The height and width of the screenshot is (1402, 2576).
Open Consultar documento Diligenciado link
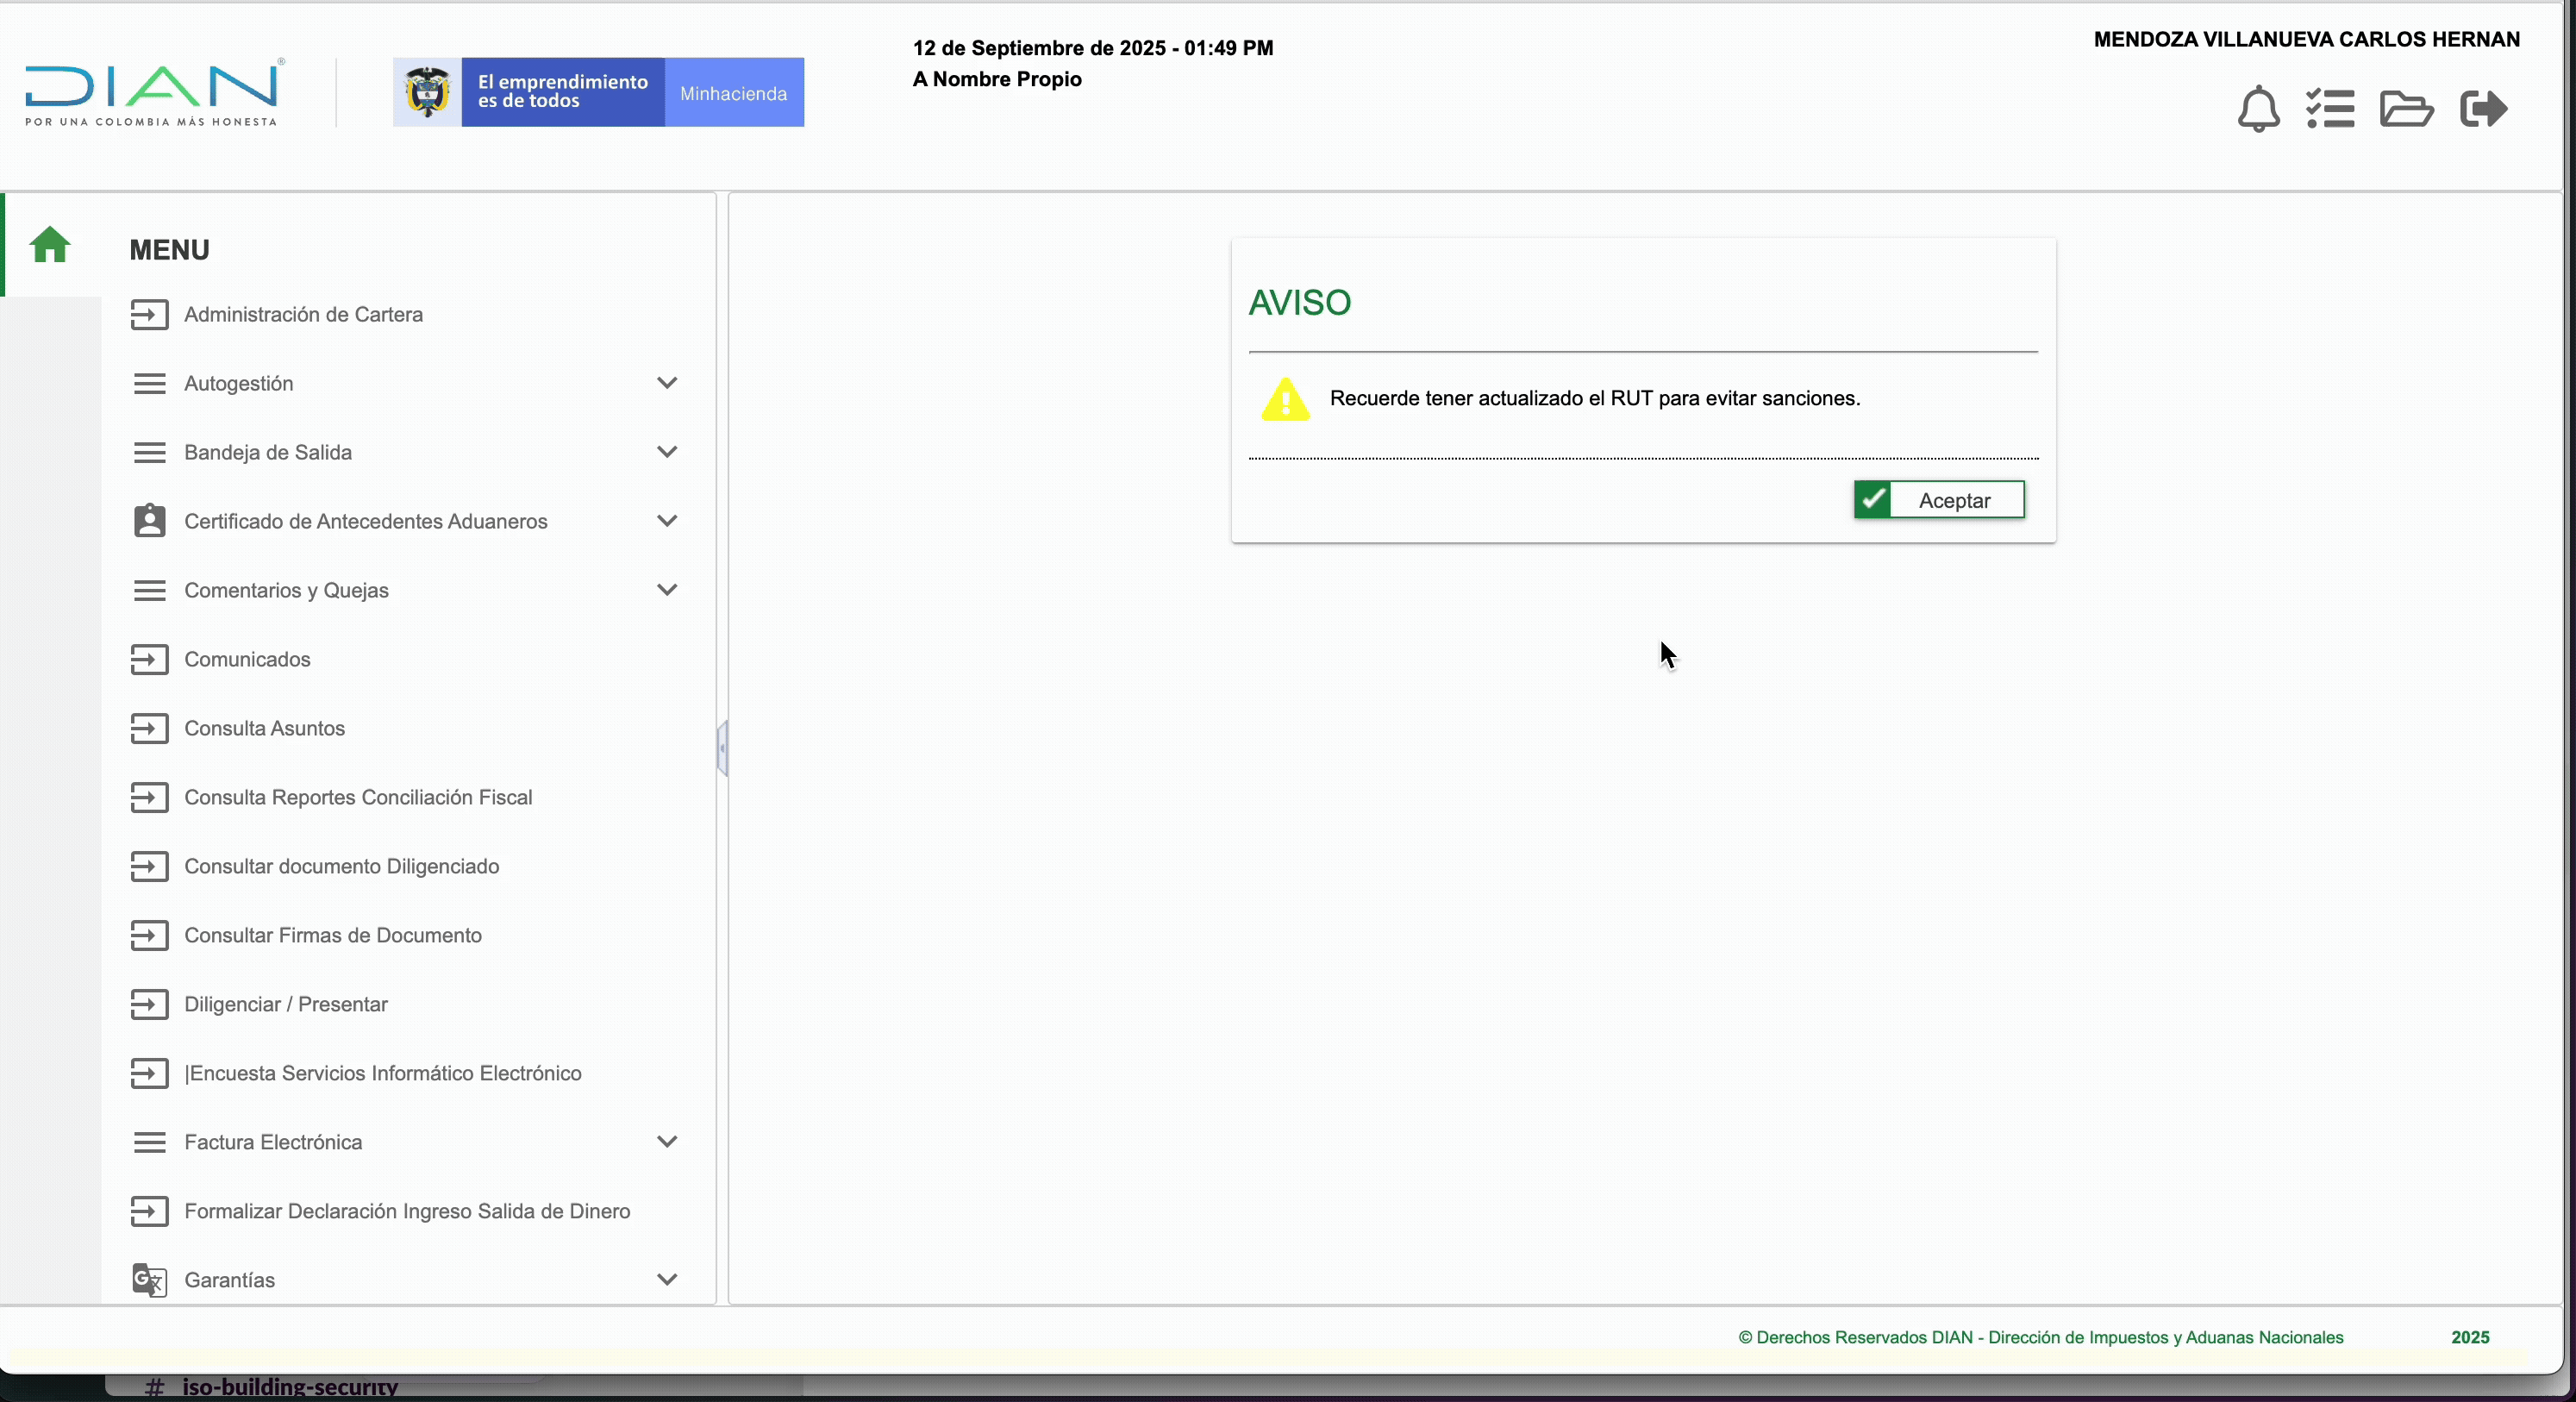tap(342, 867)
